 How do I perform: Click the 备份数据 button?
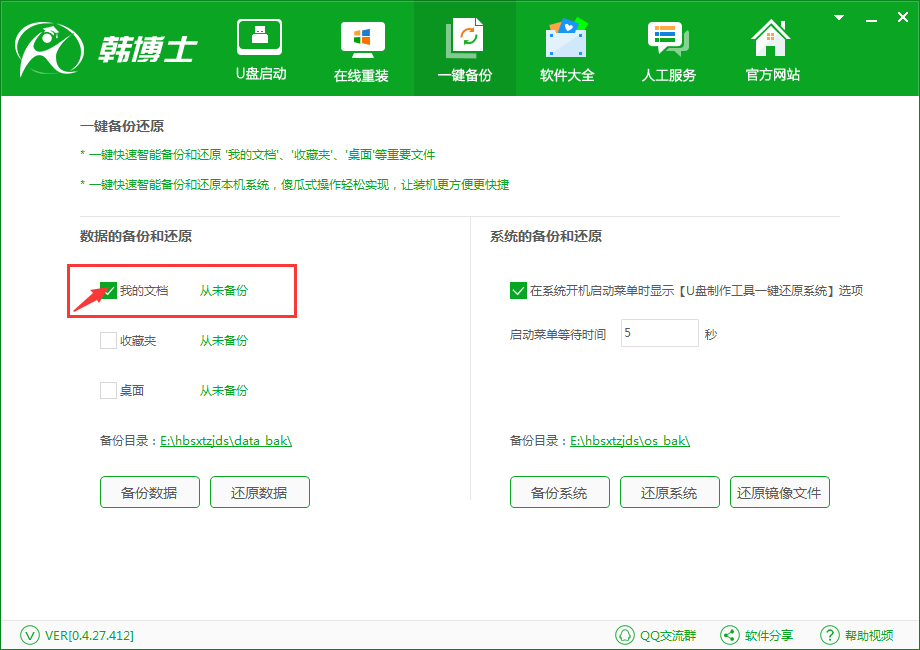tap(149, 492)
